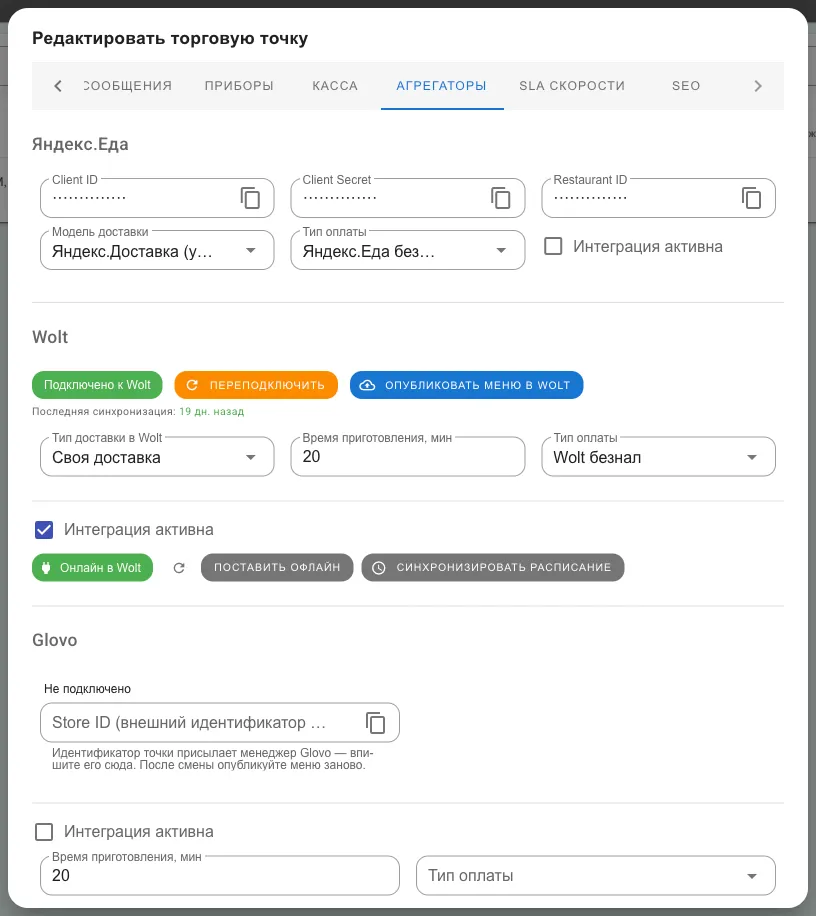The width and height of the screenshot is (816, 916).
Task: Click the Glovo 'Не подключено' status text
Action: coord(88,689)
